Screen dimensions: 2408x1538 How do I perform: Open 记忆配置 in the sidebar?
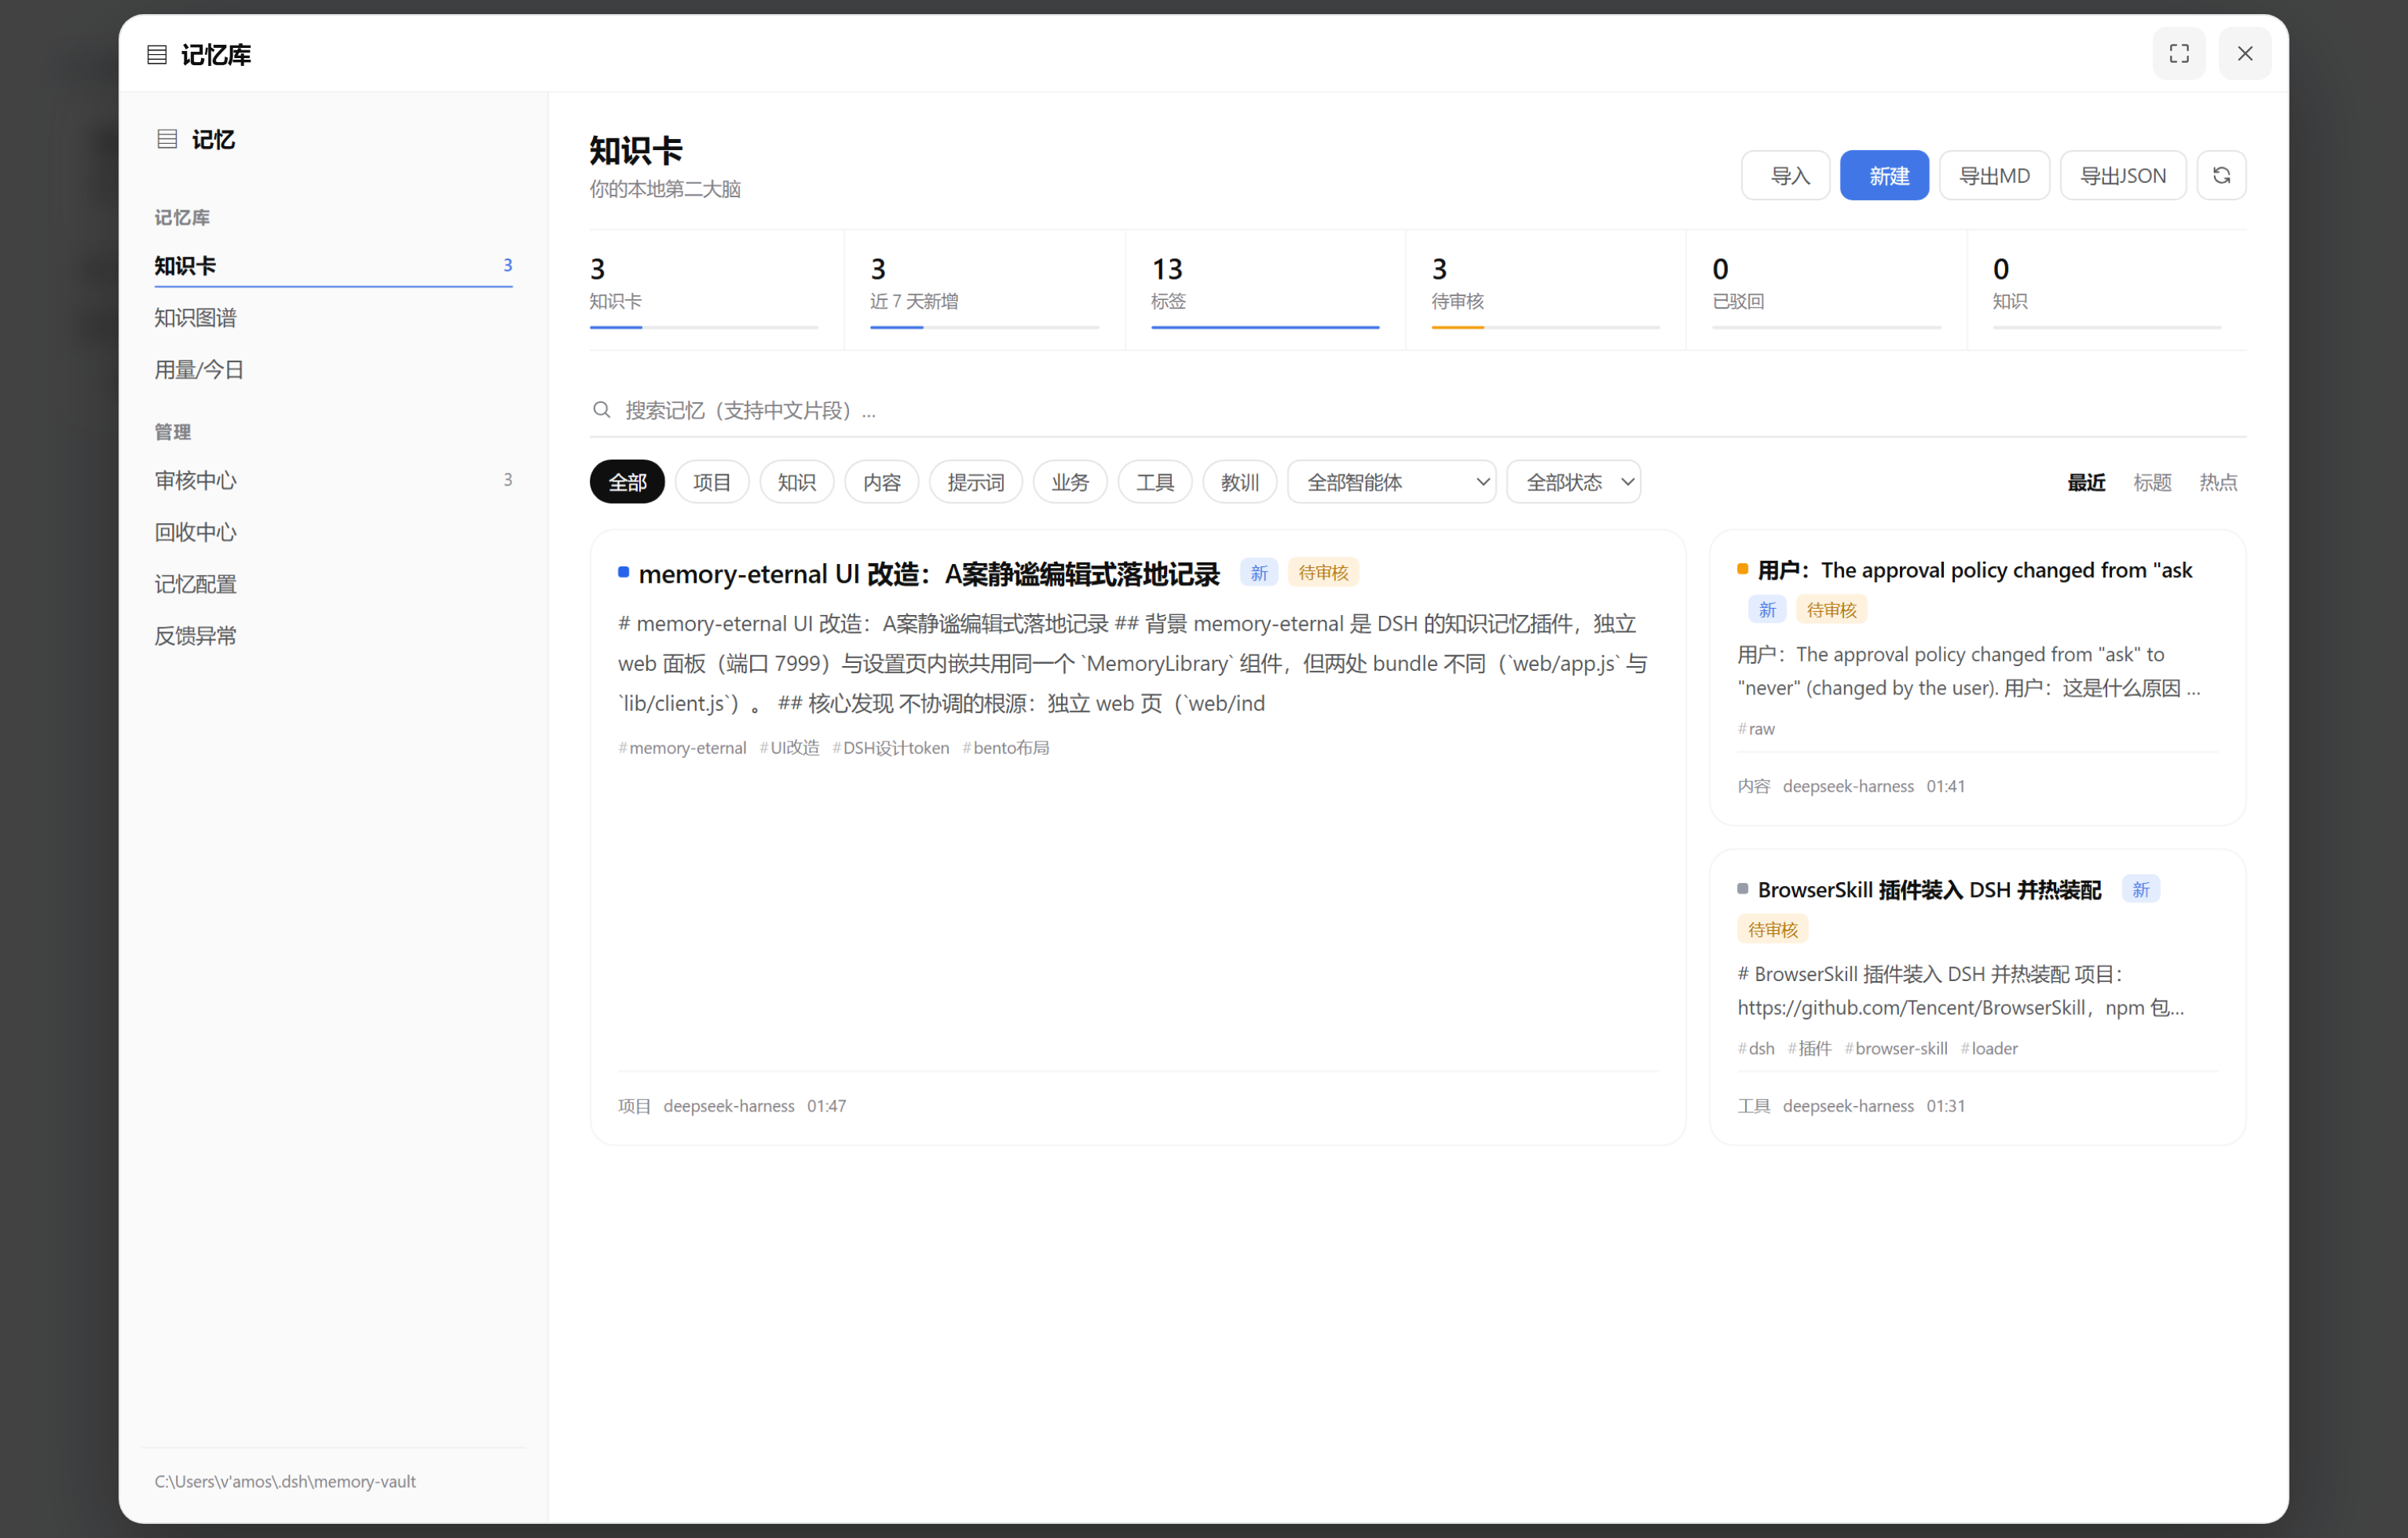(333, 584)
